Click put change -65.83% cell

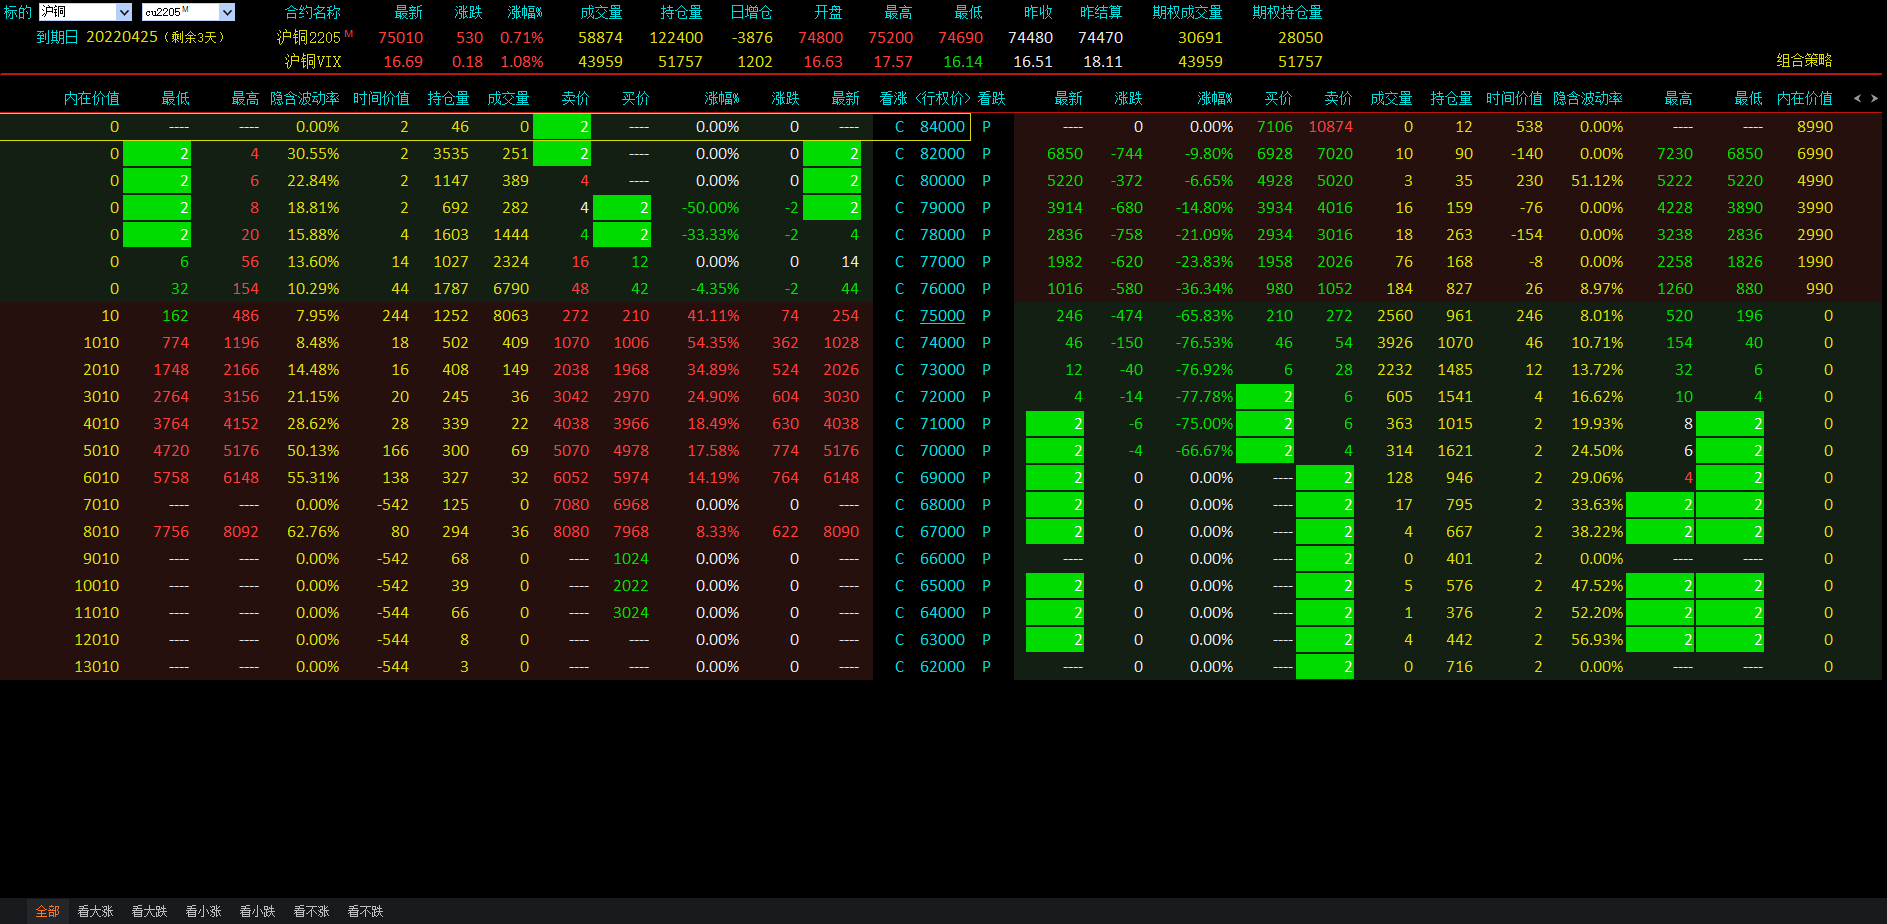pos(1204,316)
